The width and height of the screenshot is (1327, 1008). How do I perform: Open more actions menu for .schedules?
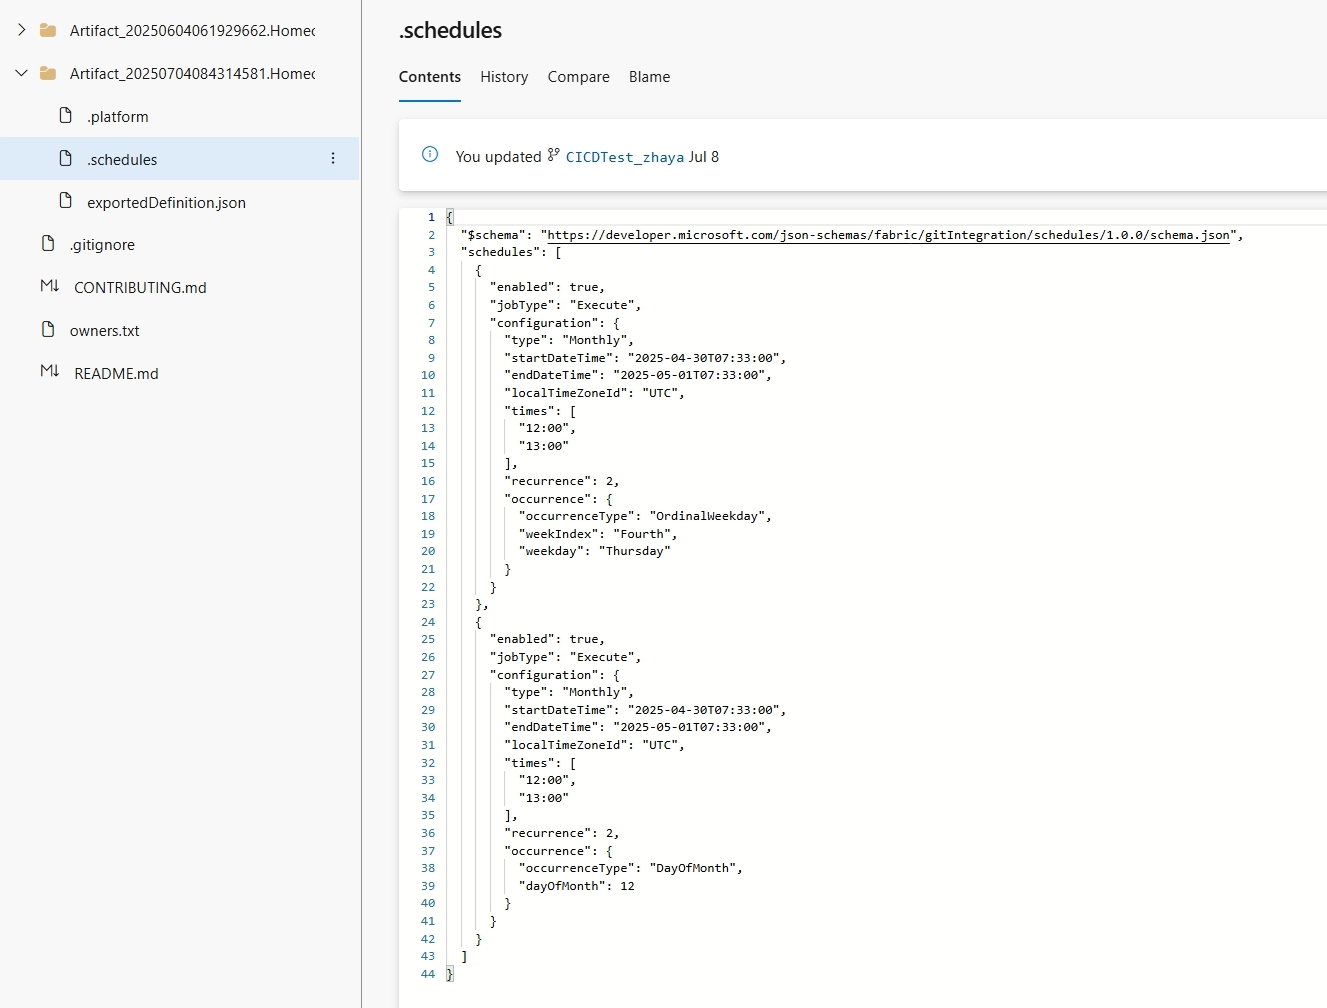333,158
